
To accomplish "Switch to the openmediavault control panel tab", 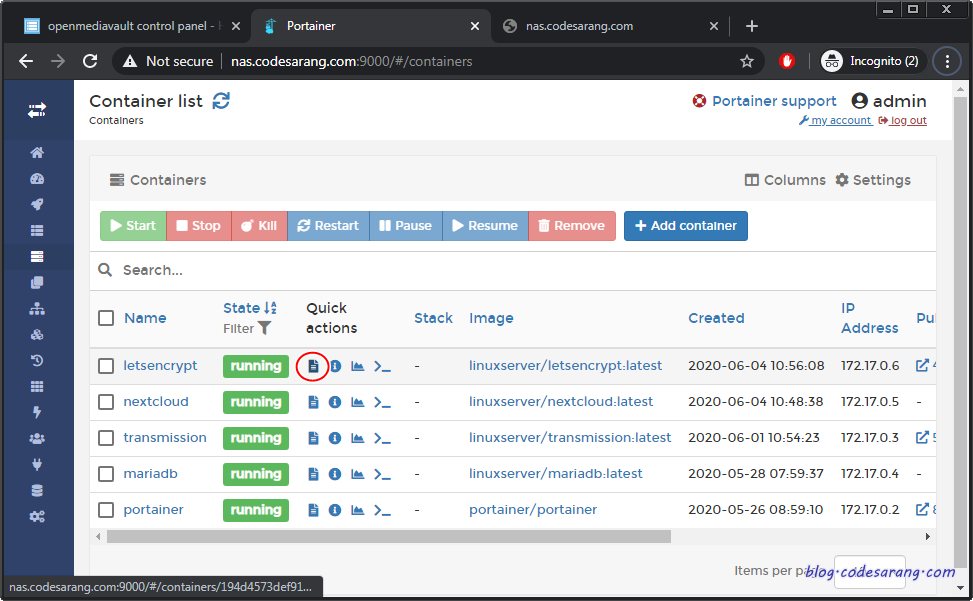I will 132,26.
